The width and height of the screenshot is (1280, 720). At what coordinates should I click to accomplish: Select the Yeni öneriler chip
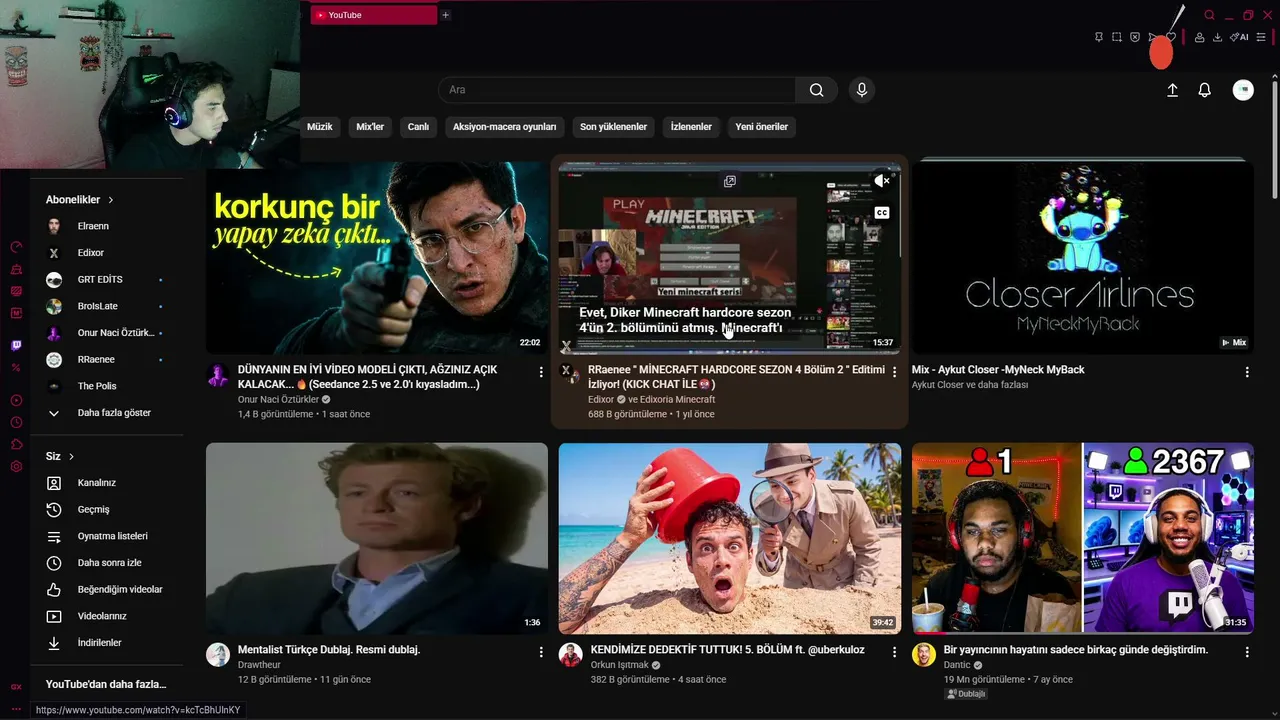pos(762,127)
